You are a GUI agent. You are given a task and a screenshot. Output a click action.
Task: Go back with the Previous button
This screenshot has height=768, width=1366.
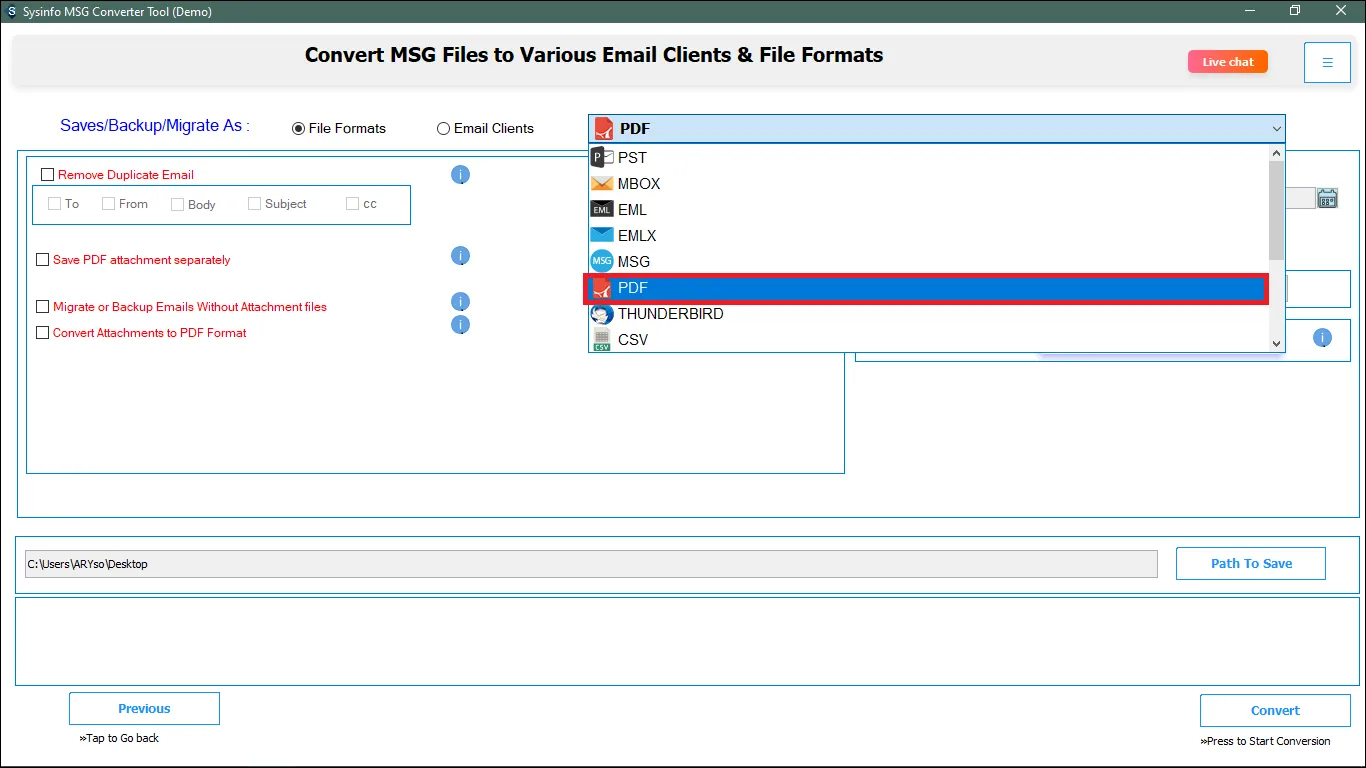point(144,709)
